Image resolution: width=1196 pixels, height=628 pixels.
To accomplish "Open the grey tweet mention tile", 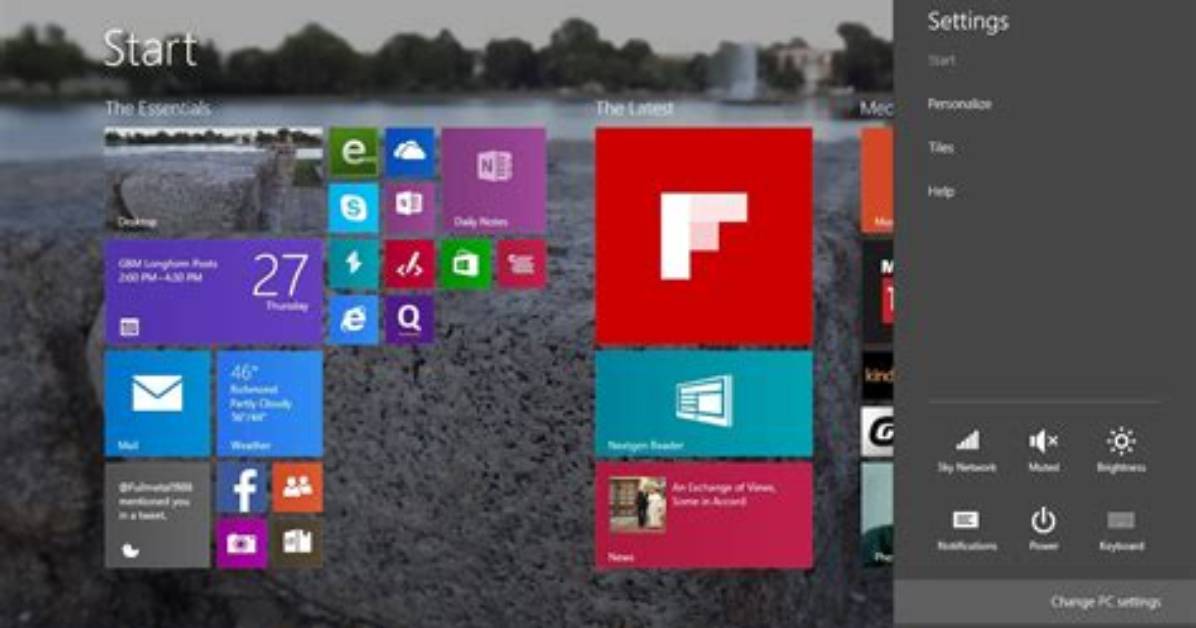I will (157, 514).
